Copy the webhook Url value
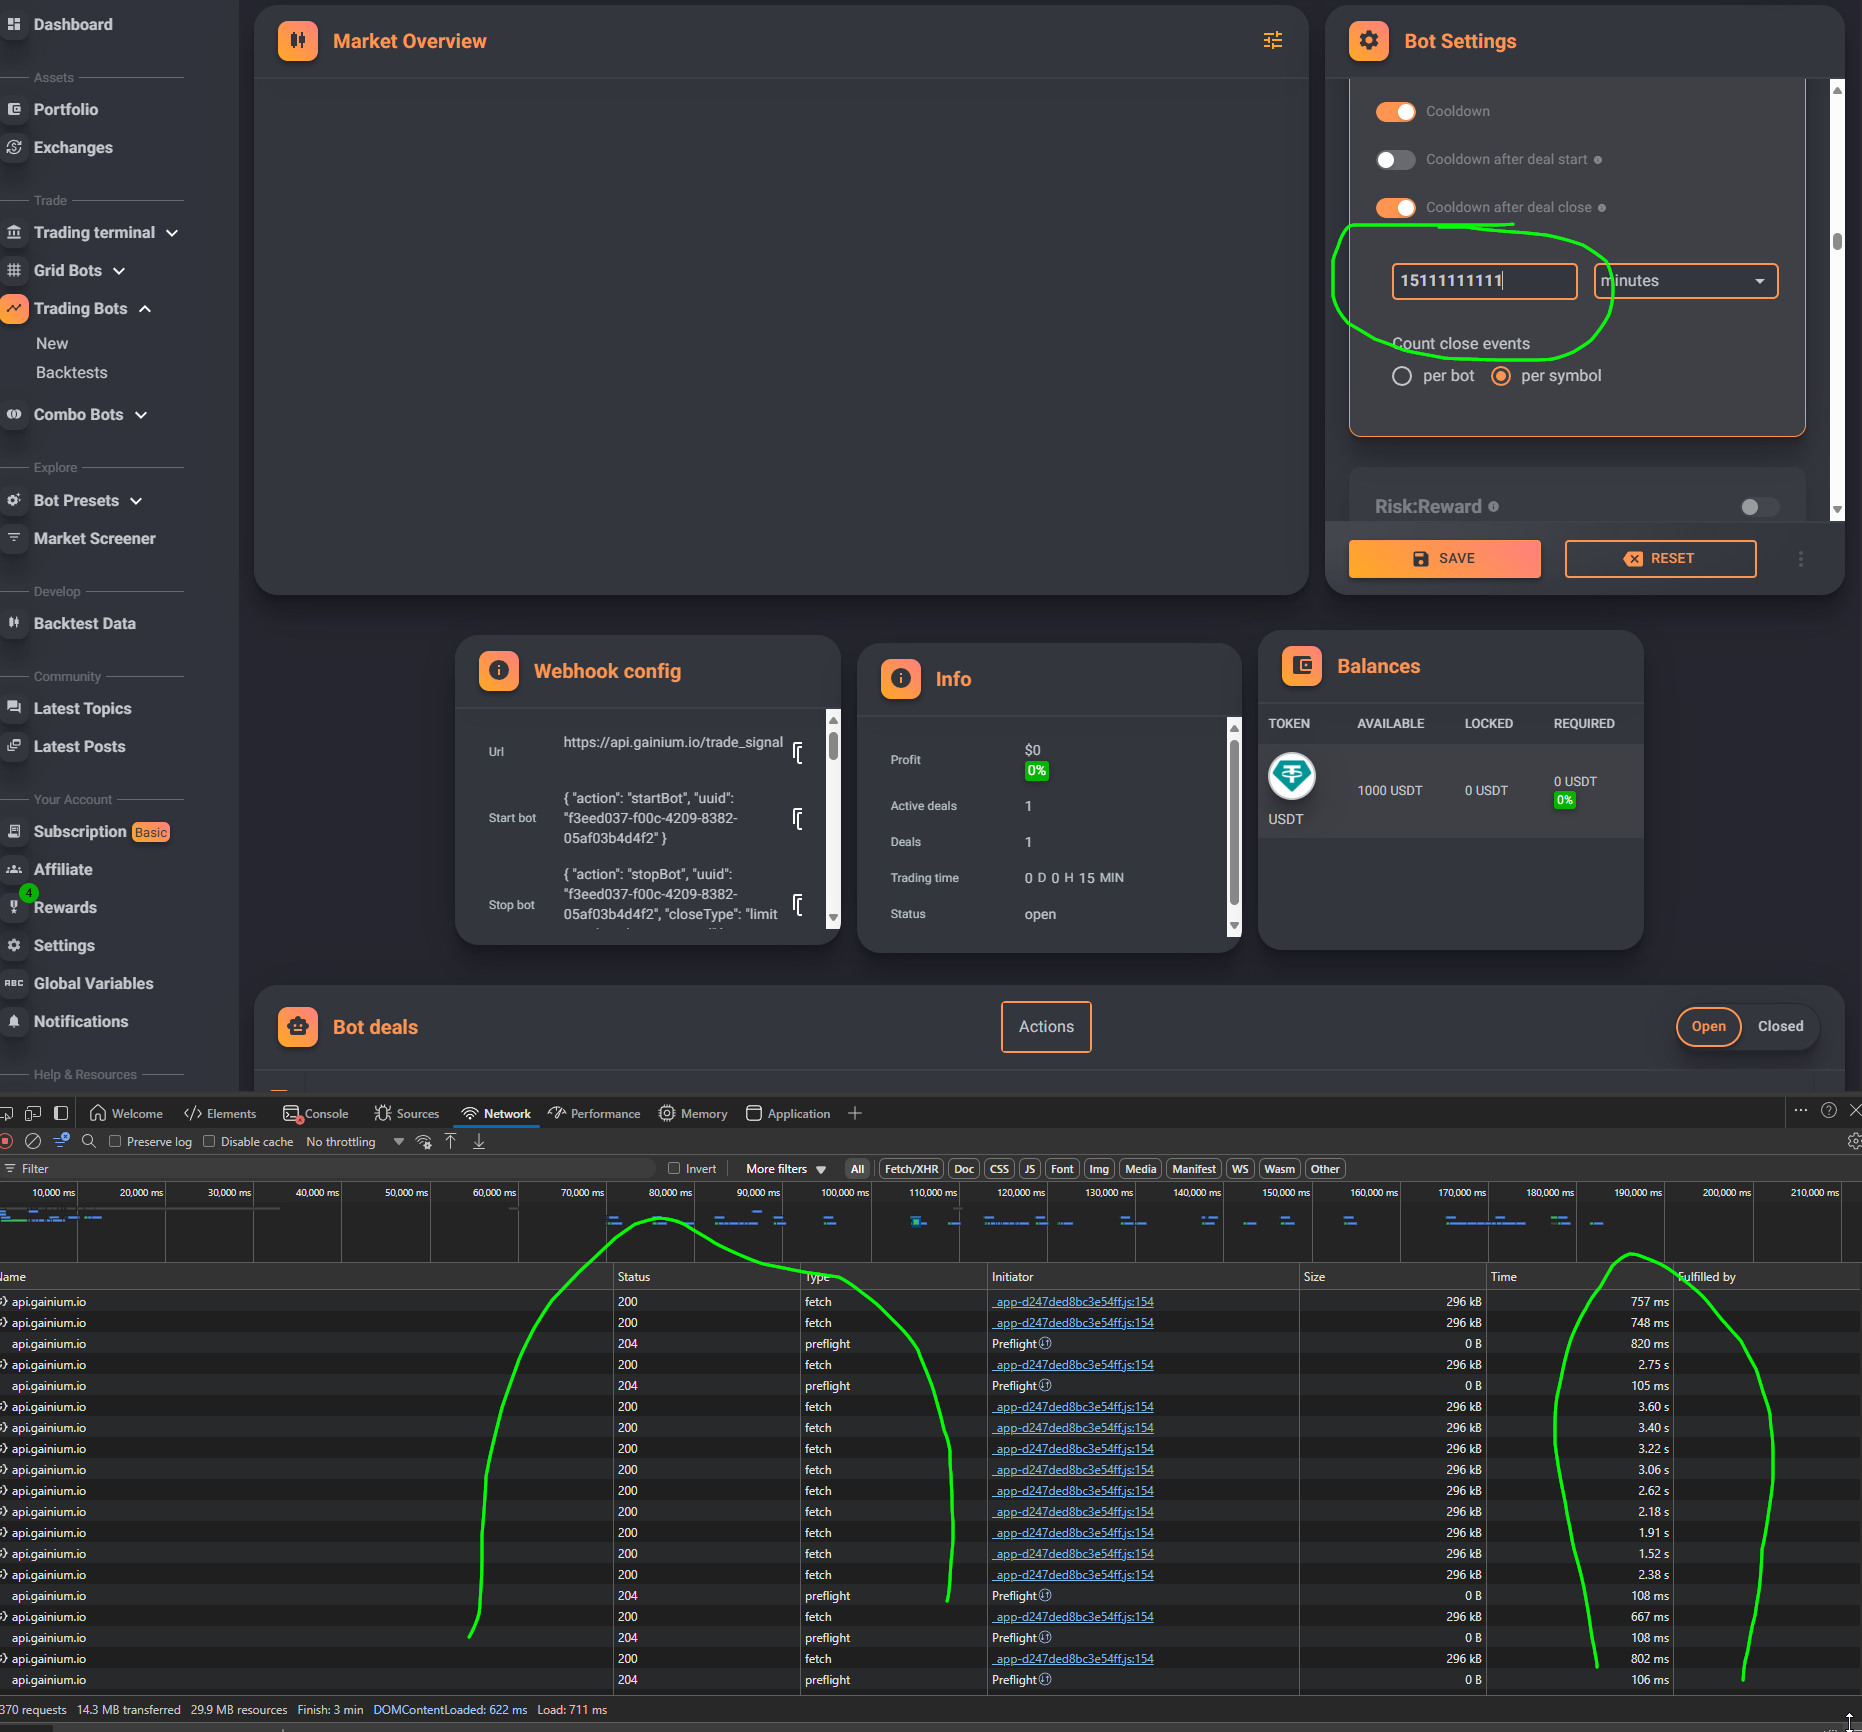Viewport: 1862px width, 1732px height. pos(798,752)
